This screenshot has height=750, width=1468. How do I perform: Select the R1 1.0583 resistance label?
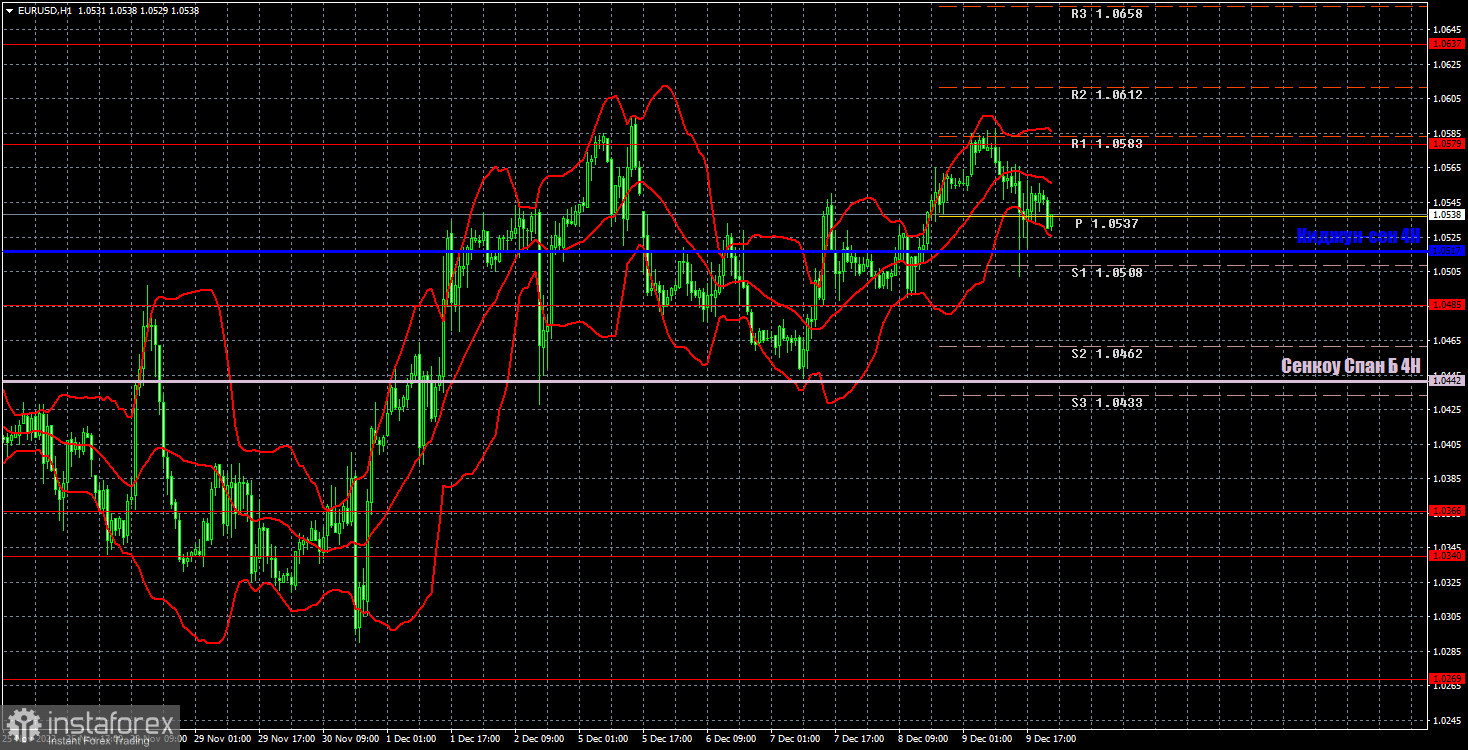[x=1106, y=144]
